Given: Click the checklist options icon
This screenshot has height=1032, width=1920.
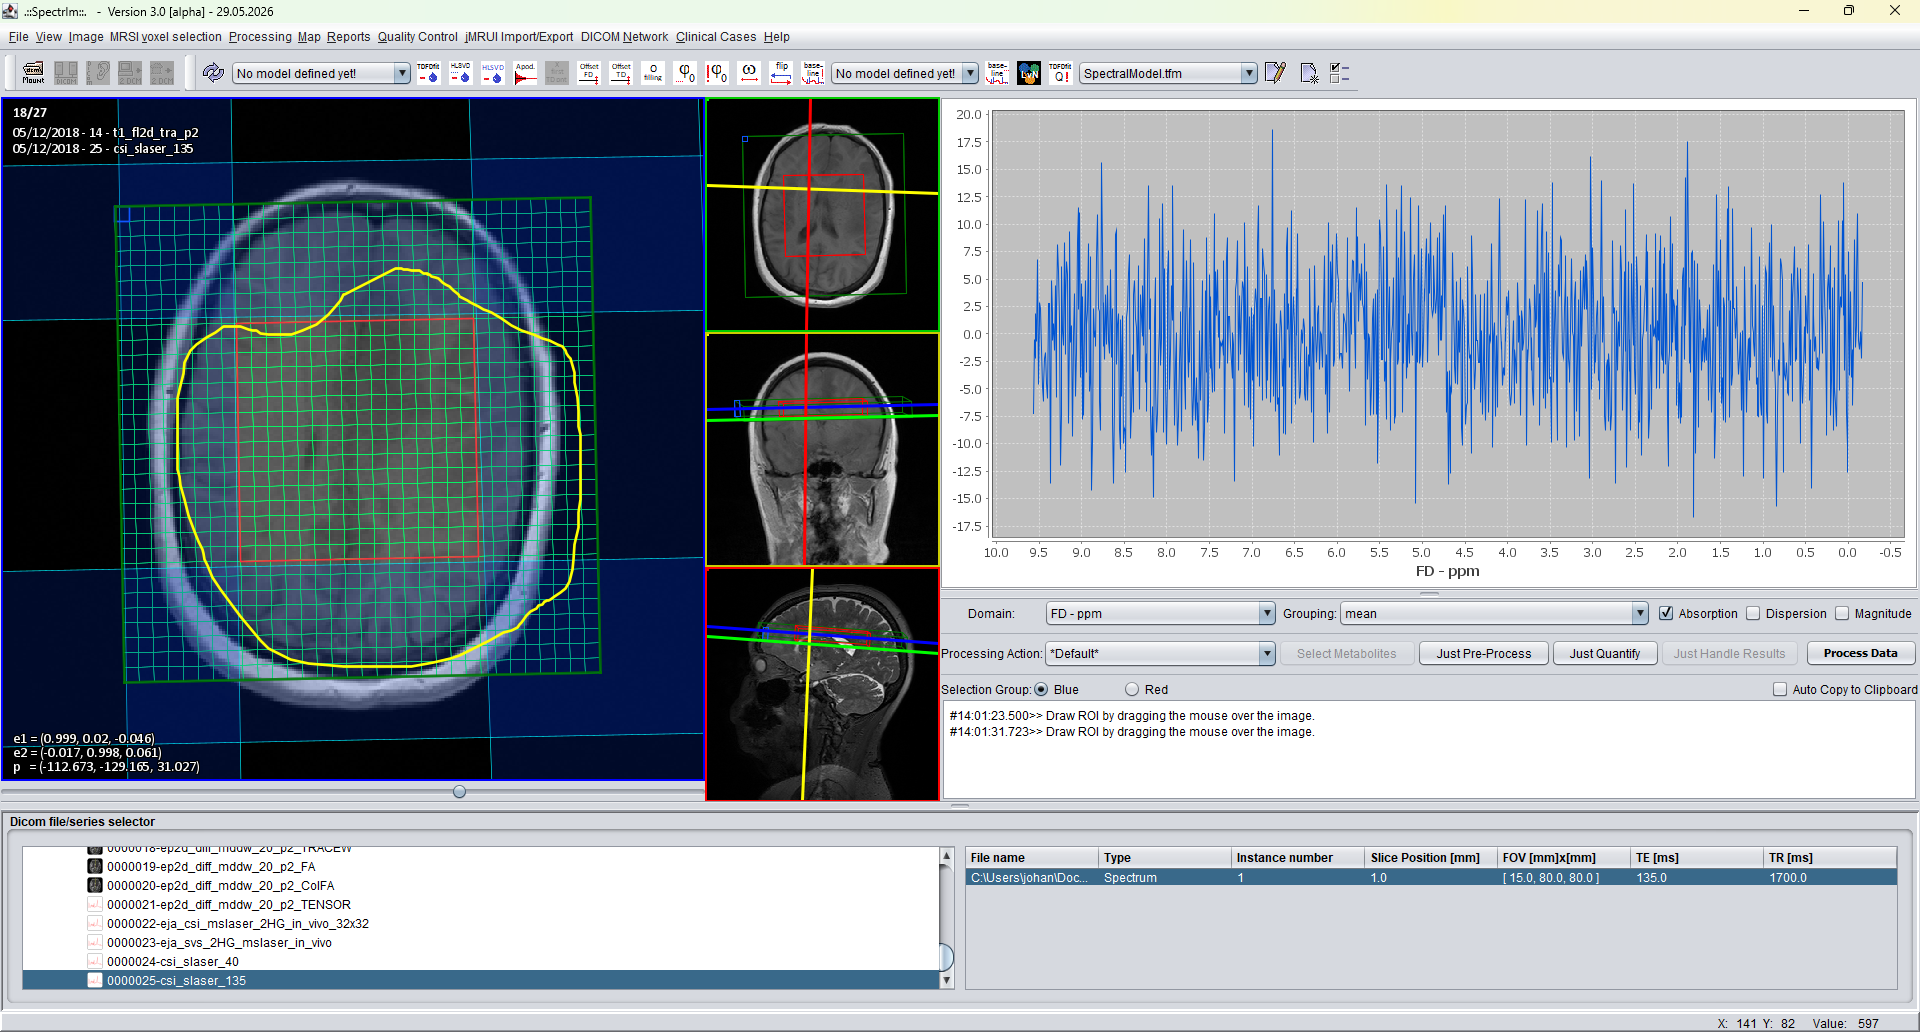Looking at the screenshot, I should point(1340,73).
